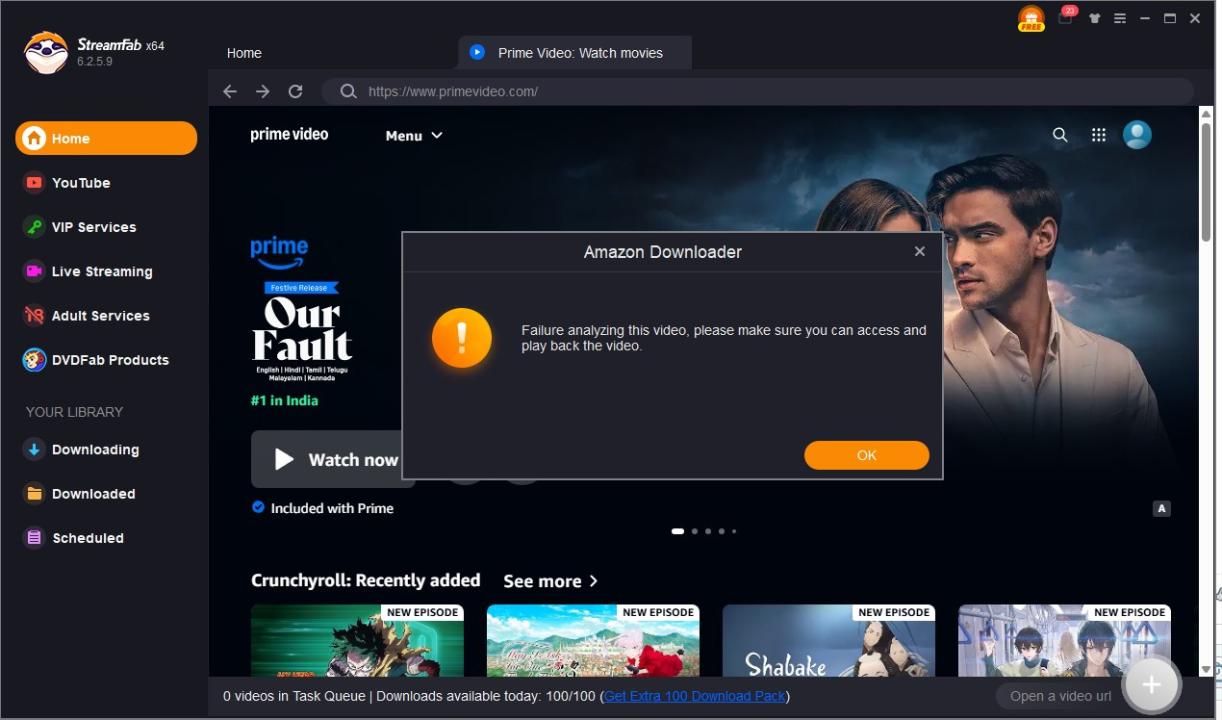Image resolution: width=1222 pixels, height=720 pixels.
Task: Select the first carousel pagination dot
Action: tap(677, 531)
